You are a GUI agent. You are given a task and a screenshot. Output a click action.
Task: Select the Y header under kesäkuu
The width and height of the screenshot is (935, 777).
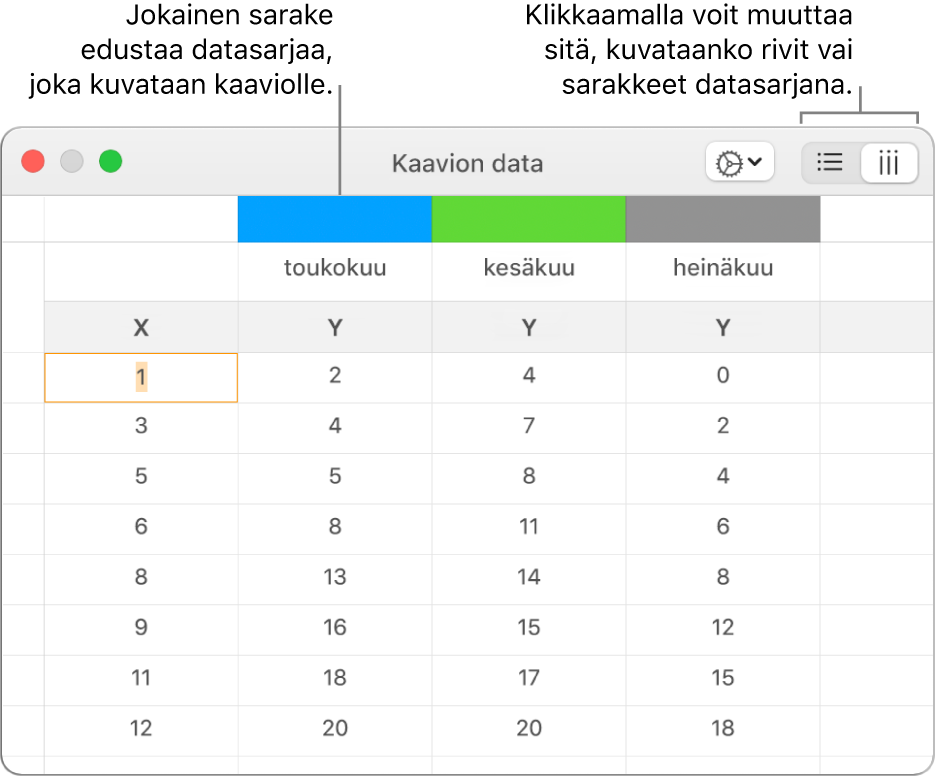[x=528, y=327]
